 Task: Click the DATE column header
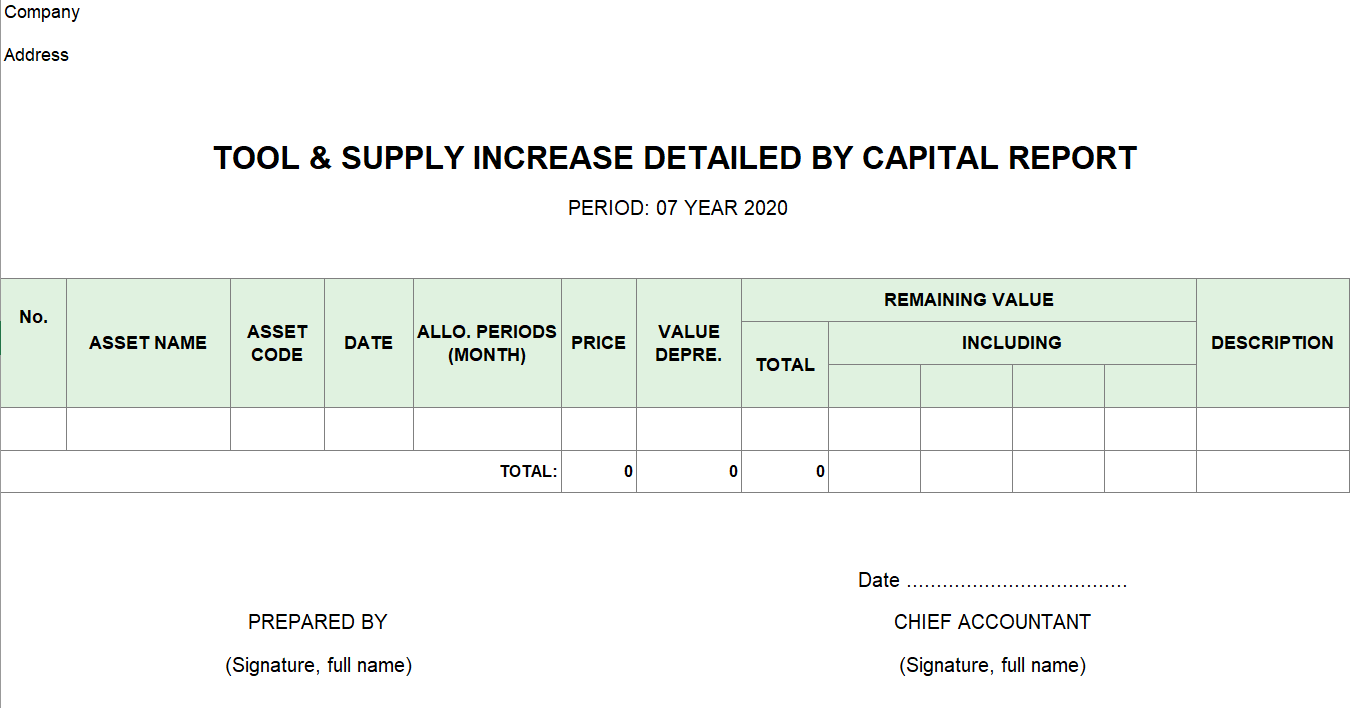(368, 343)
